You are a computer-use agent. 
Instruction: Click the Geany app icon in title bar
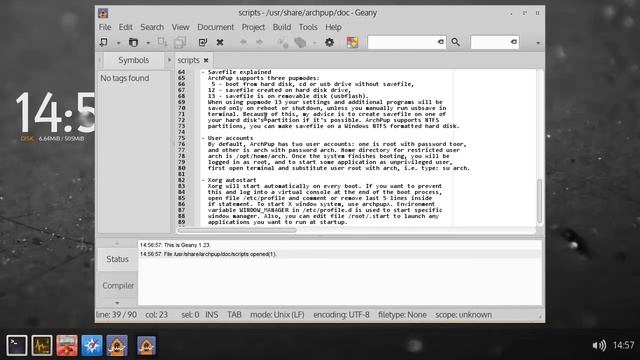(103, 13)
